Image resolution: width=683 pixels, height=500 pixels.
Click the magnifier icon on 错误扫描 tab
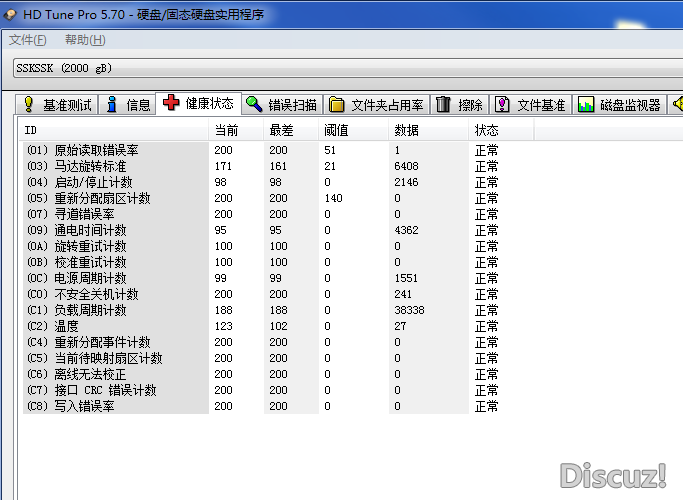pos(254,104)
